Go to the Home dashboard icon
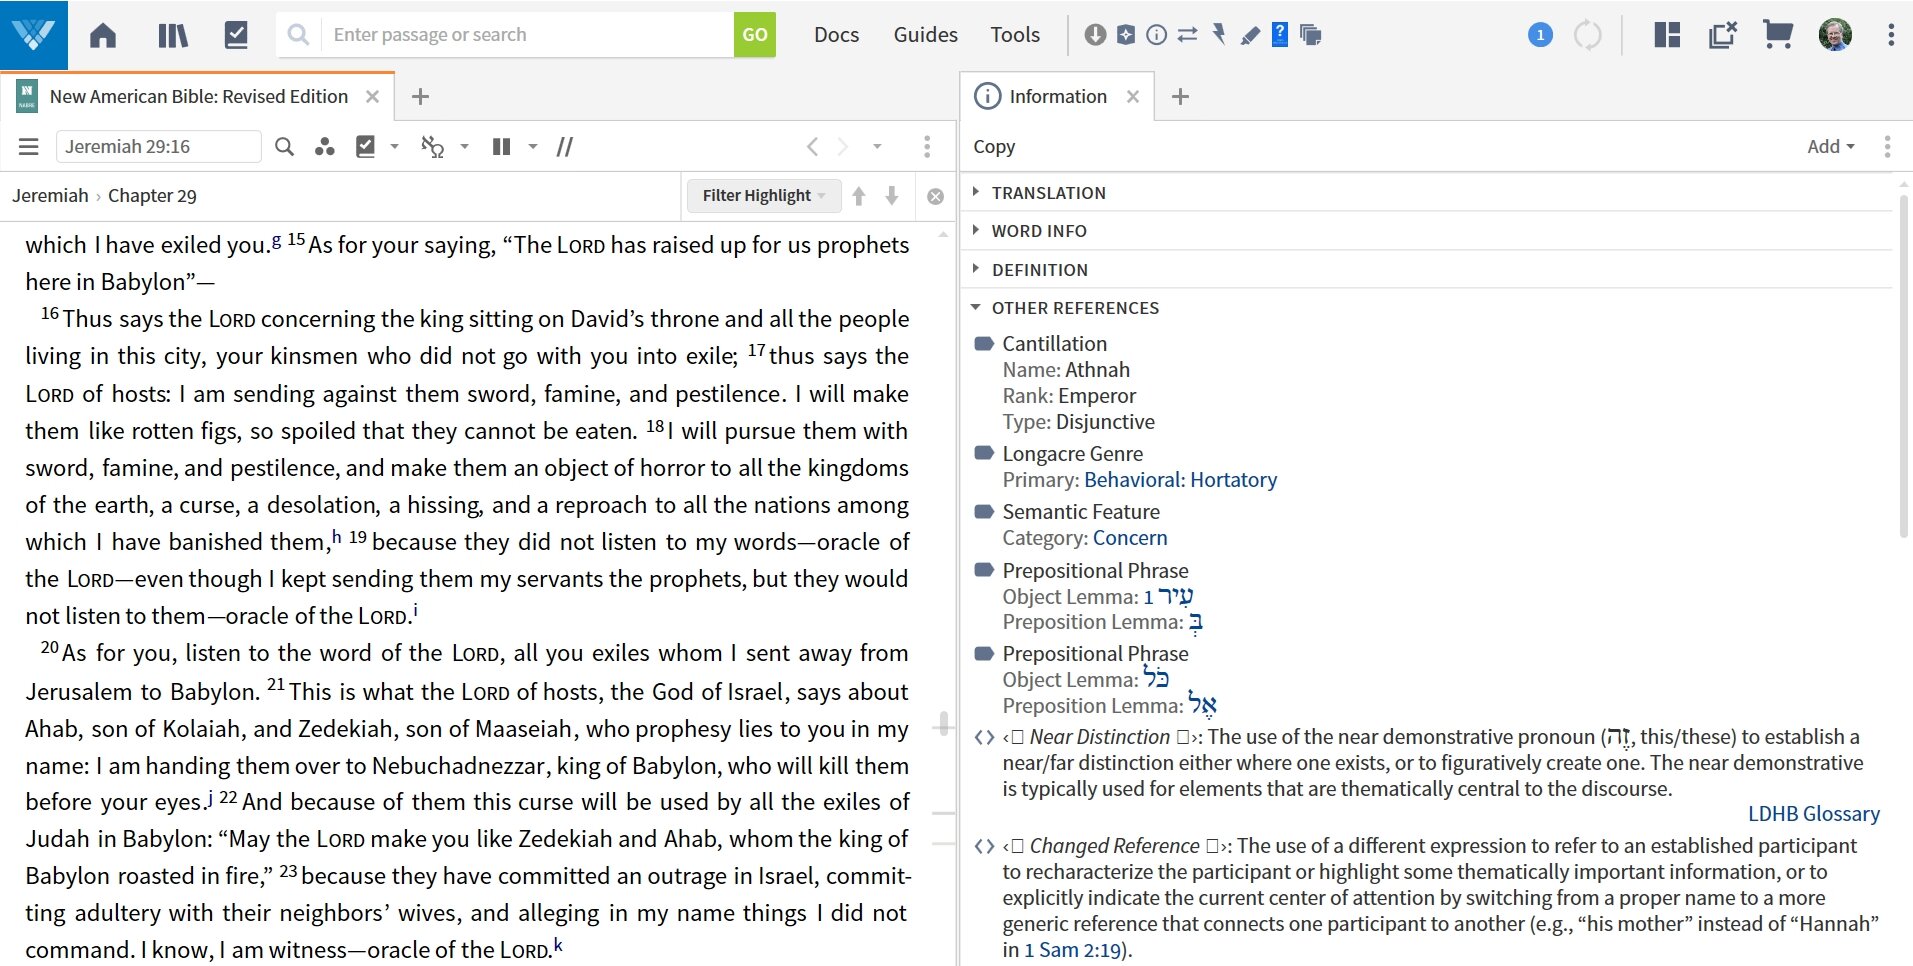 [x=103, y=36]
